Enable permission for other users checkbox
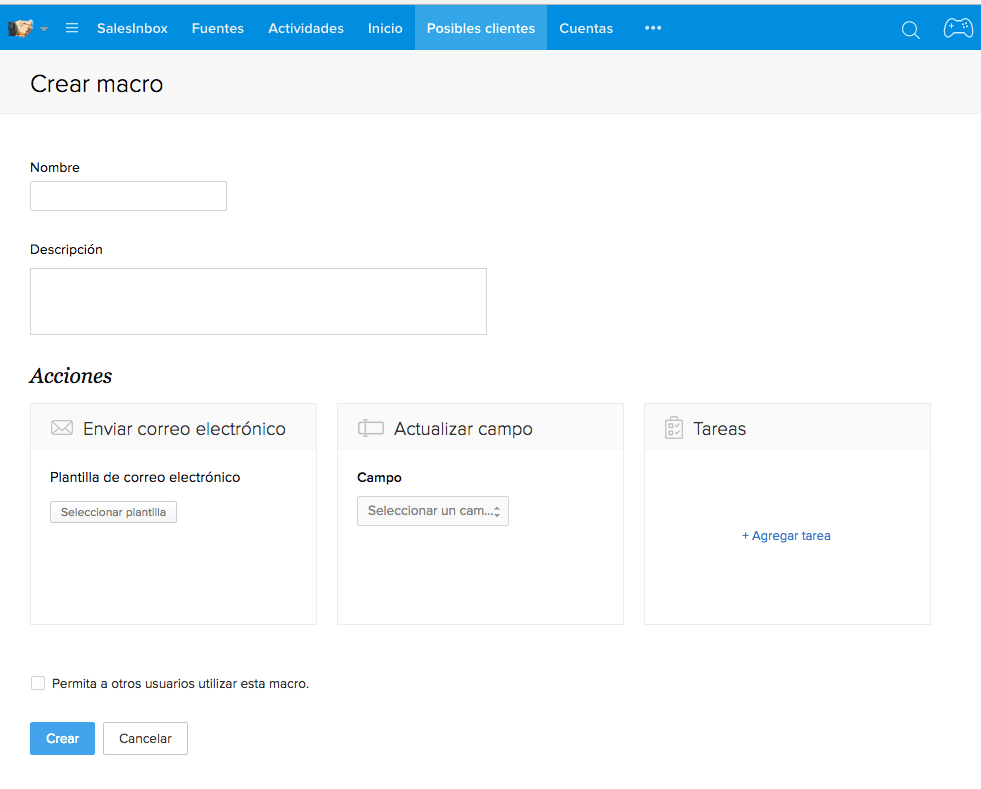This screenshot has height=789, width=981. (38, 683)
